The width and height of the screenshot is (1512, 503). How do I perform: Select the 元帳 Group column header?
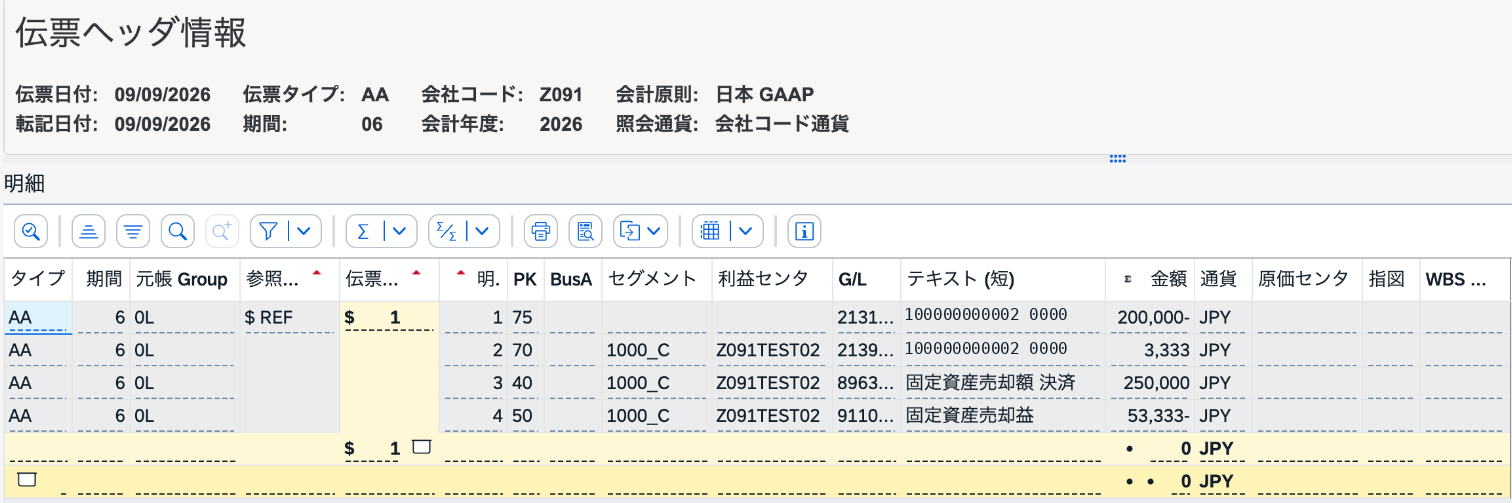point(185,279)
